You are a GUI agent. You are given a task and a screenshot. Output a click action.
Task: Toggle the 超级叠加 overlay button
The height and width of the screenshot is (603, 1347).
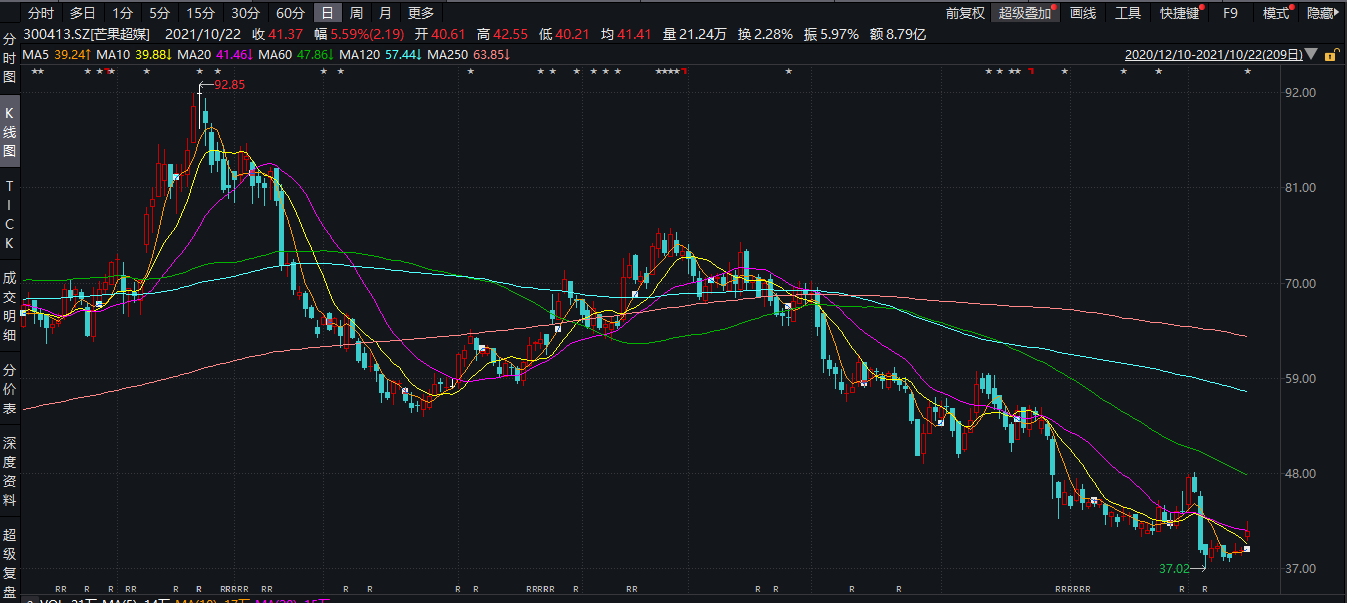tap(1025, 13)
